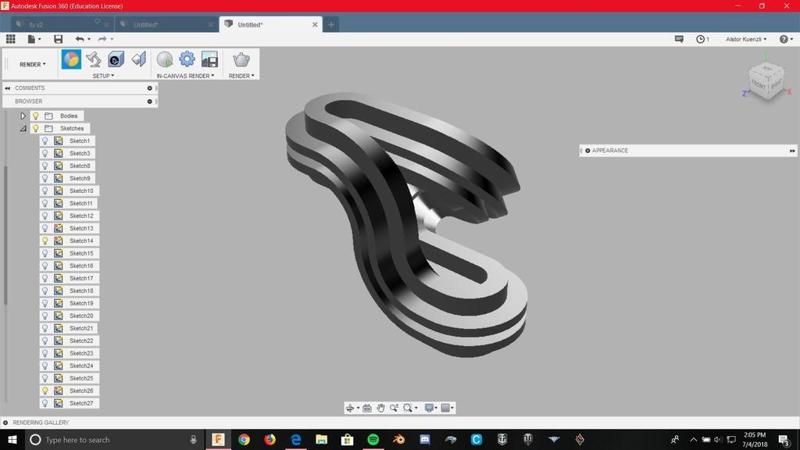Select the Zoom tool
This screenshot has width=800, height=450.
pyautogui.click(x=394, y=408)
